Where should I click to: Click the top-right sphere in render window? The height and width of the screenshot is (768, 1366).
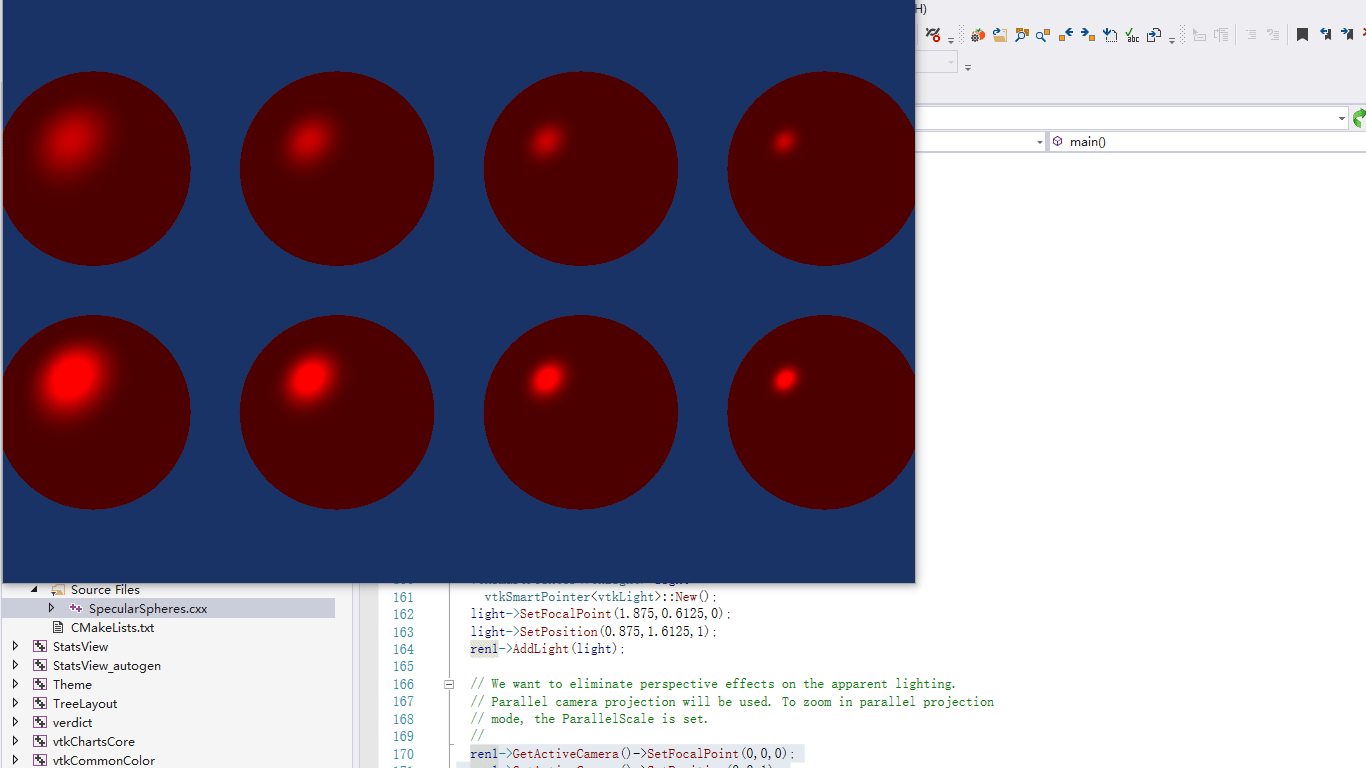coord(822,169)
